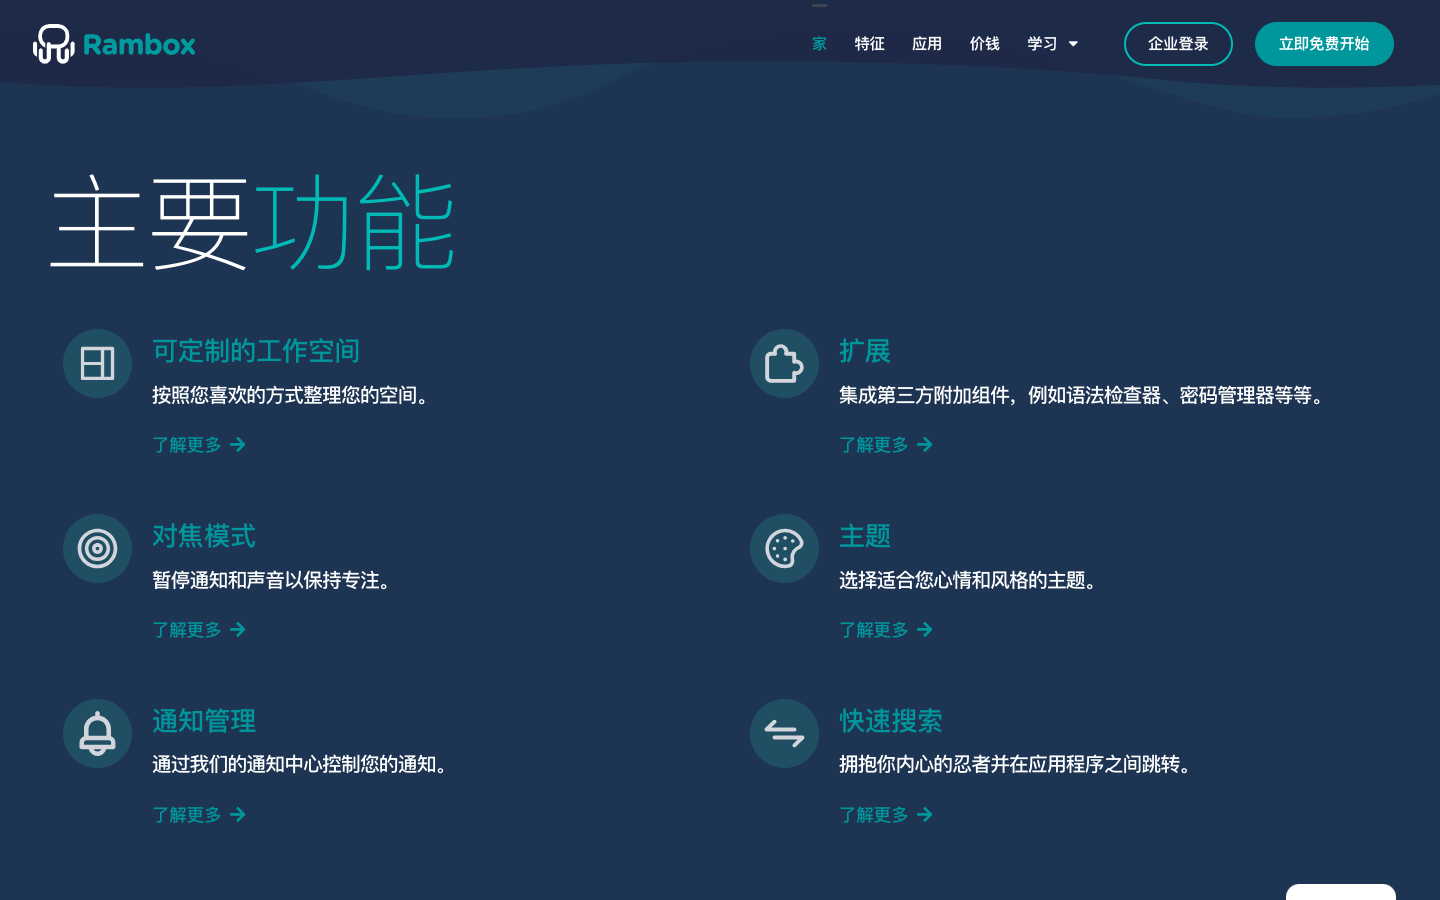Select the 特征 menu item
The image size is (1440, 900).
tap(869, 43)
